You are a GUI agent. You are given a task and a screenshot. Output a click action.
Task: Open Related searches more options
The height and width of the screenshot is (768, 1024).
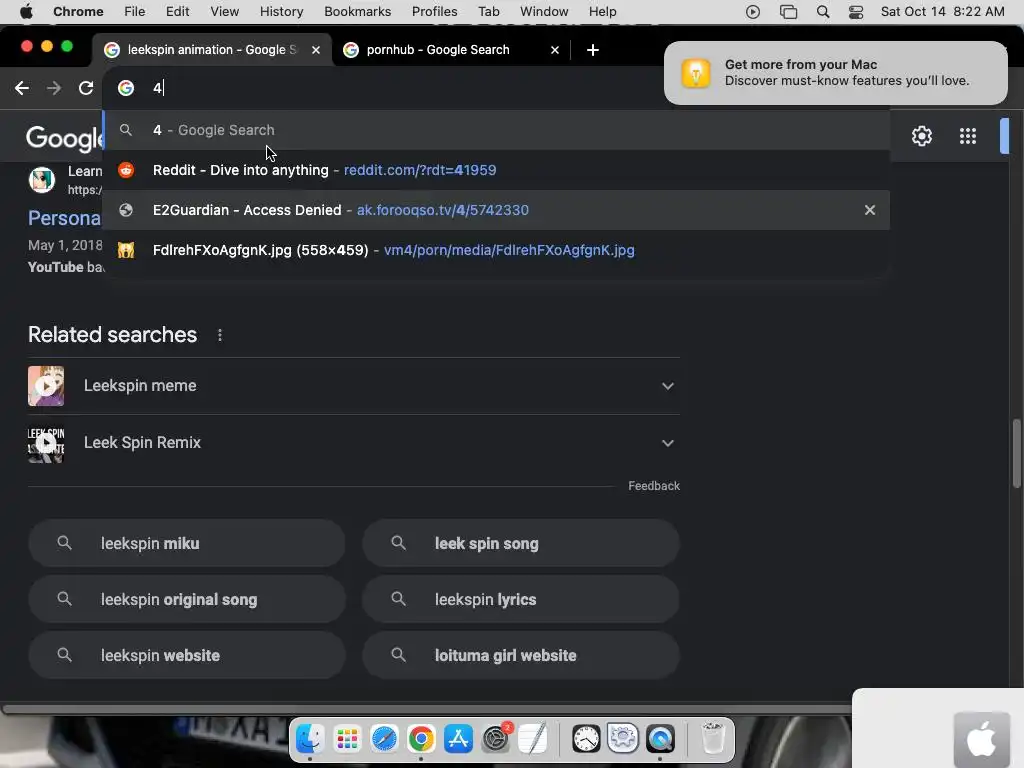(220, 335)
